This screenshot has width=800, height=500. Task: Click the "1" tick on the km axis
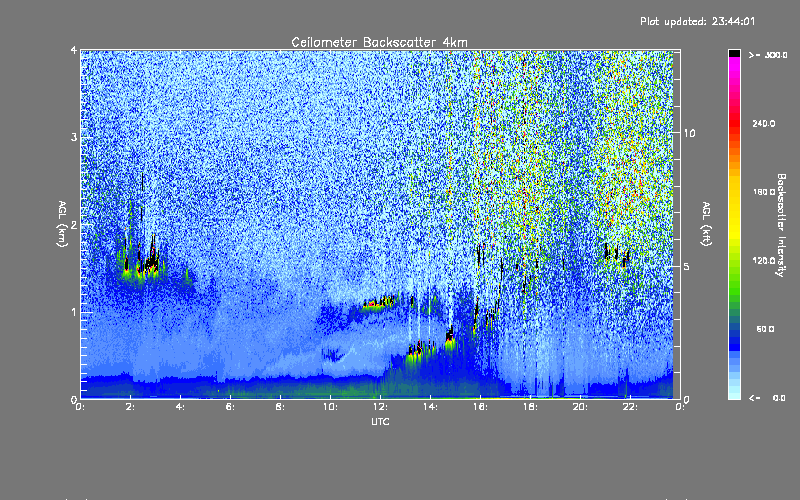[74, 312]
